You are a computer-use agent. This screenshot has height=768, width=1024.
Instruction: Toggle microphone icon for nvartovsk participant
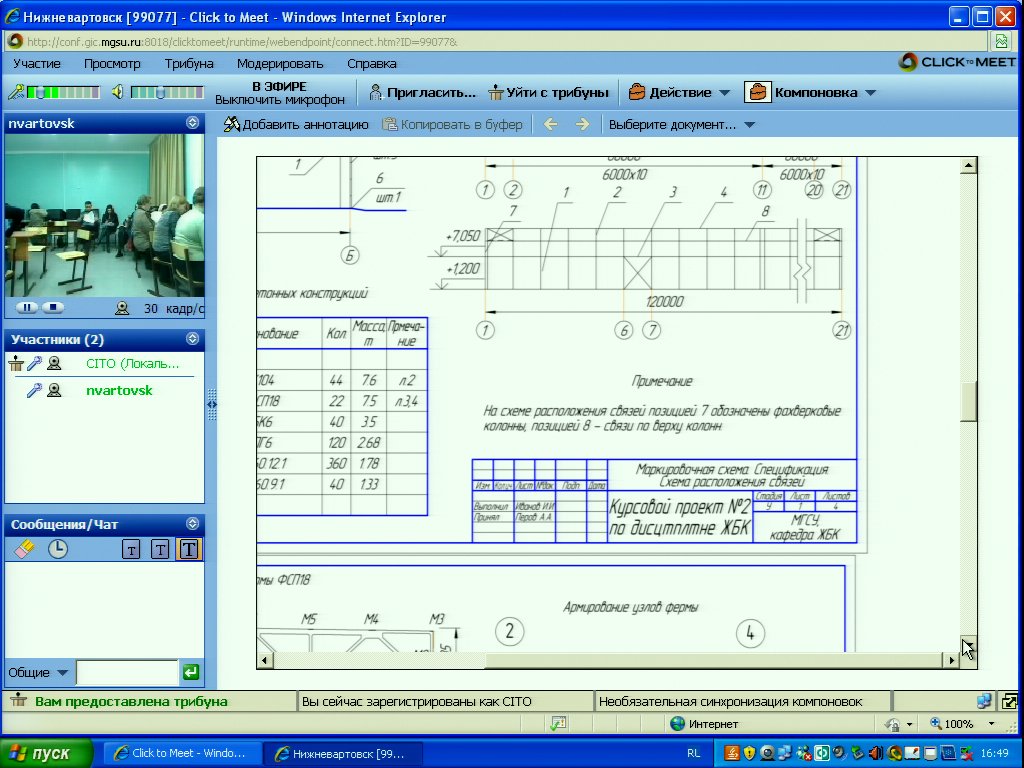pos(34,390)
